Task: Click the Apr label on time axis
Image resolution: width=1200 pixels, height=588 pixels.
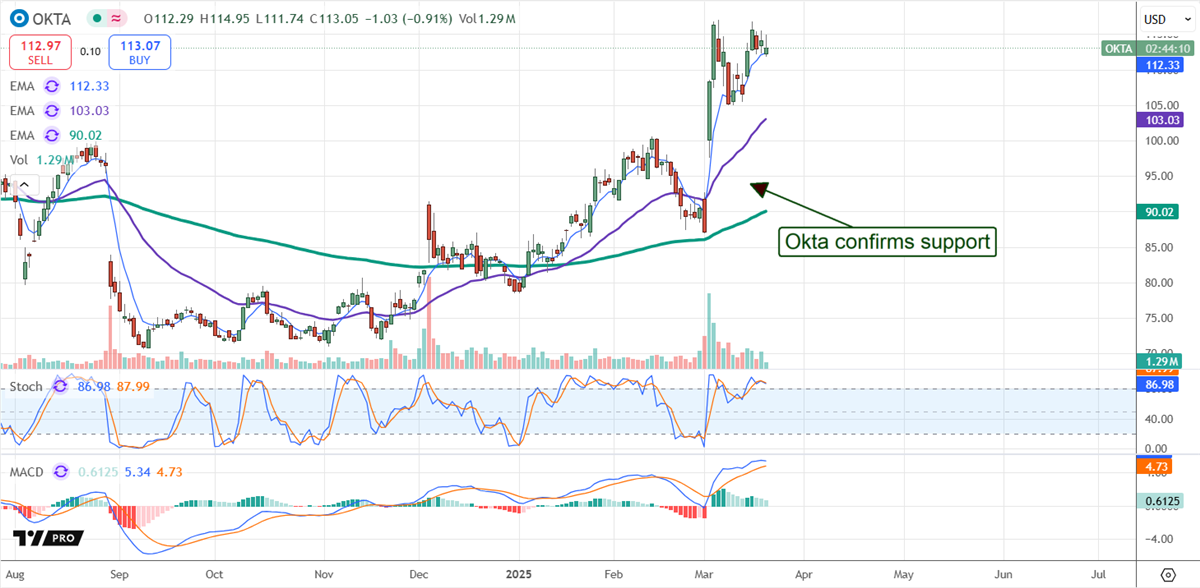Action: [806, 575]
